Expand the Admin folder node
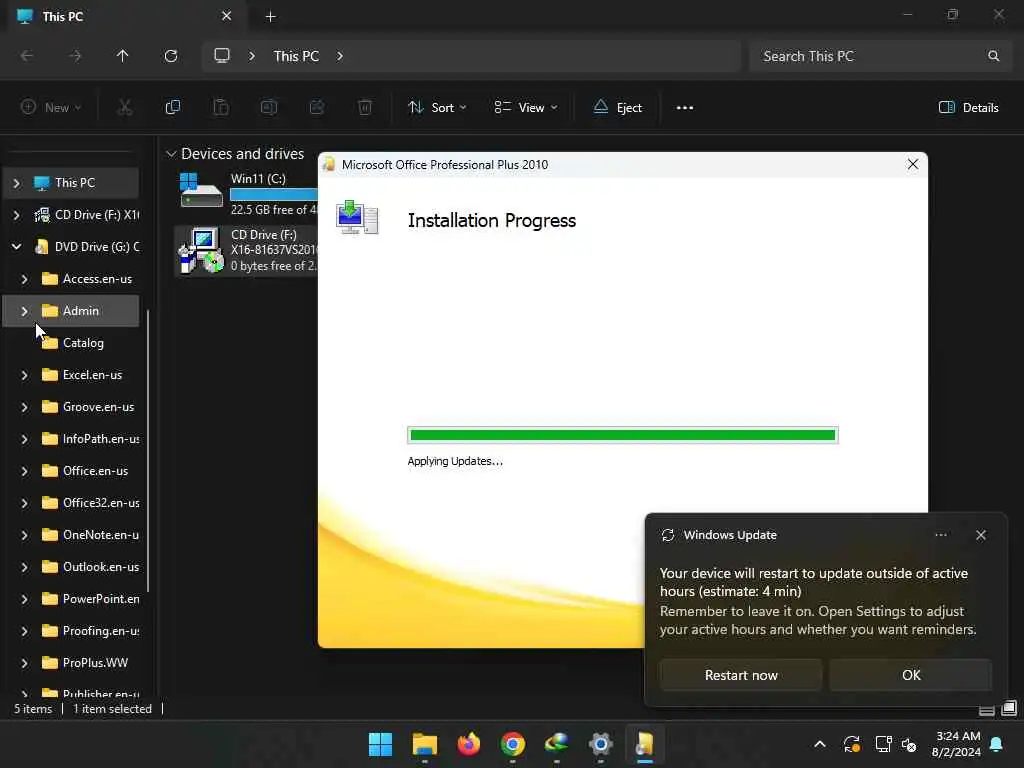Image resolution: width=1024 pixels, height=768 pixels. click(24, 312)
